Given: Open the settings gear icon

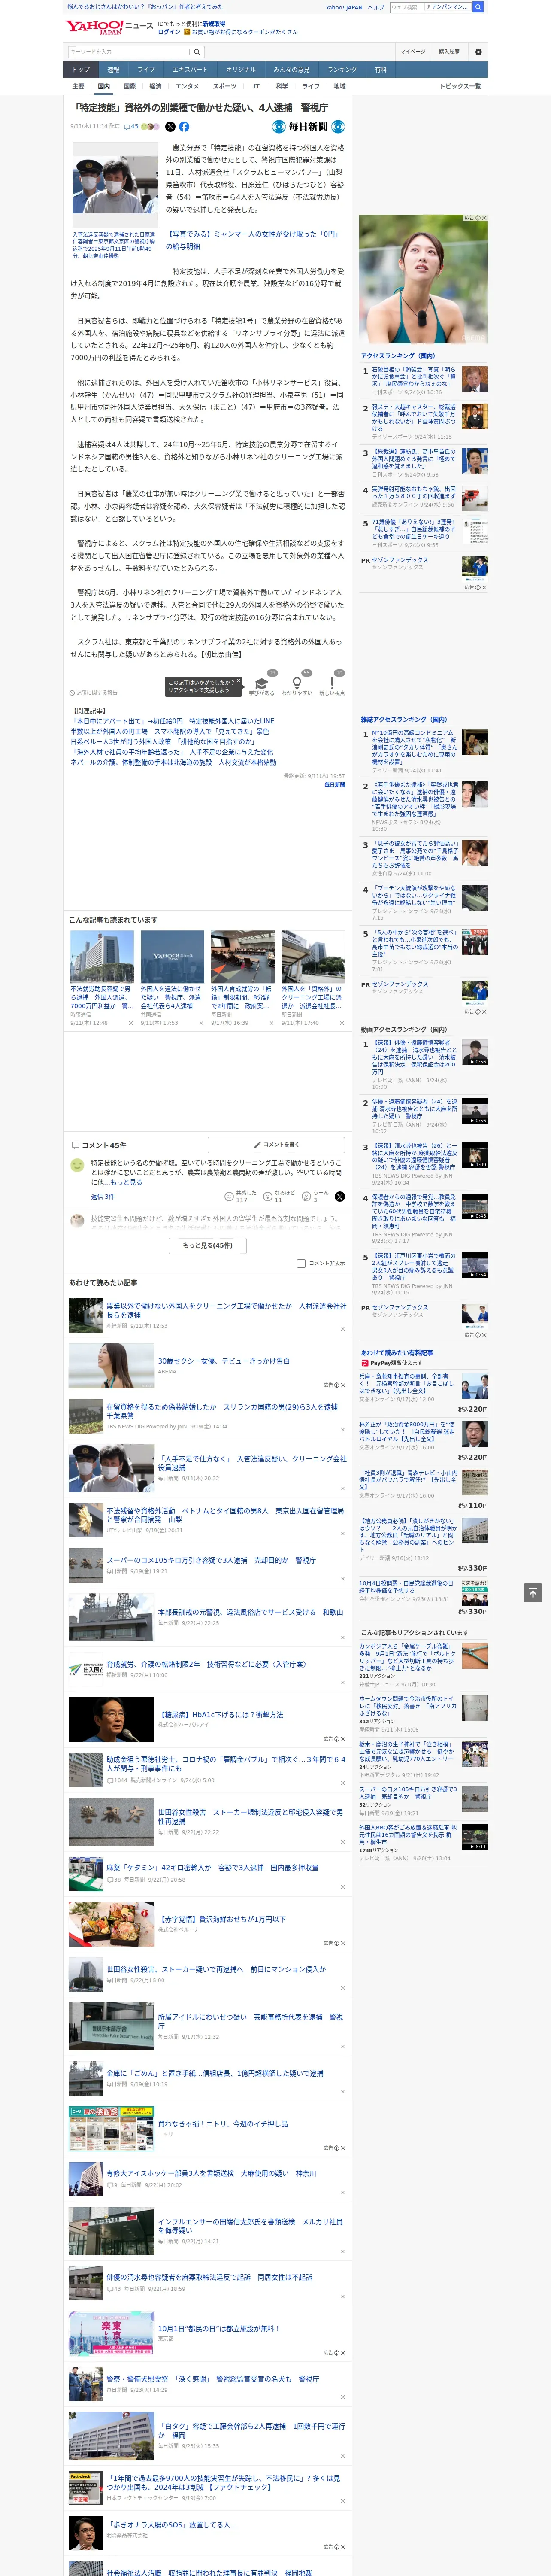Looking at the screenshot, I should (x=478, y=52).
